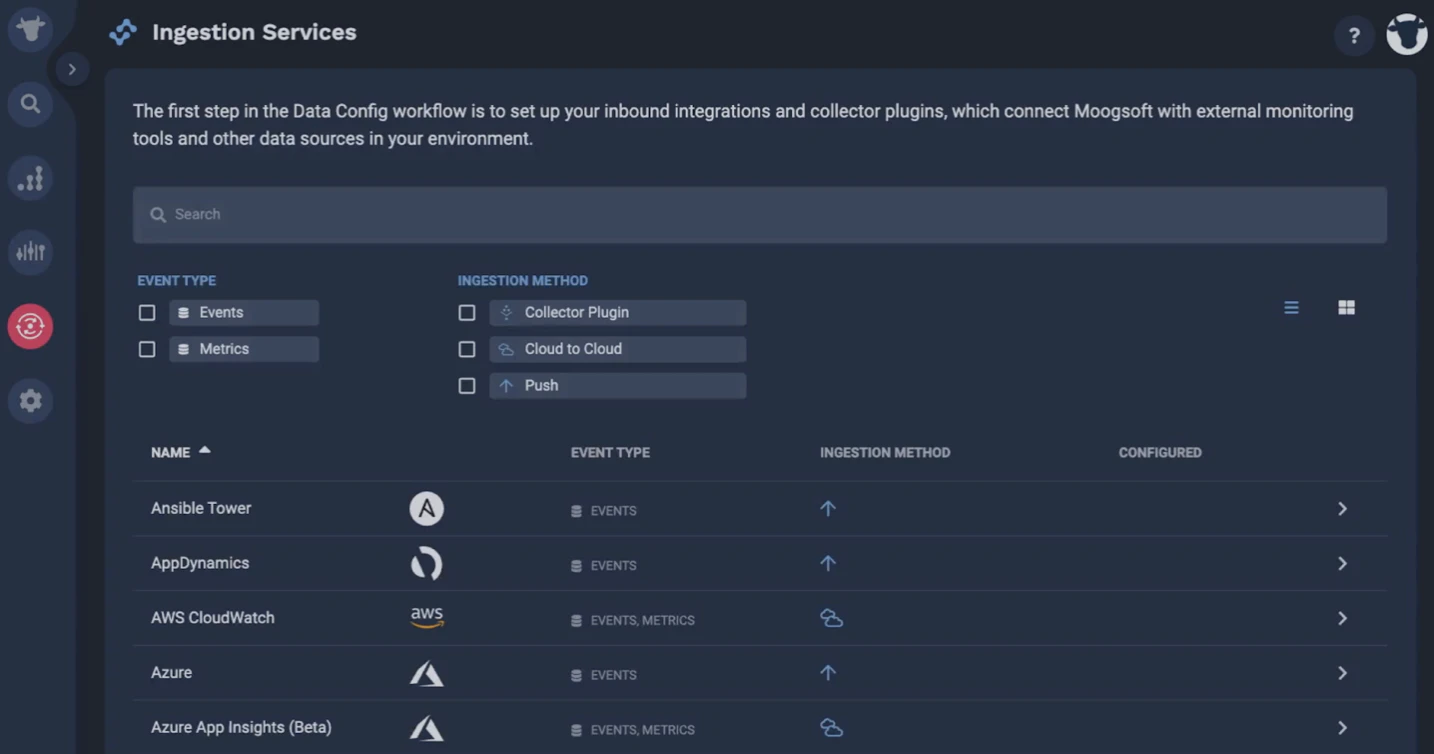1434x754 pixels.
Task: Open the user profile avatar
Action: pos(1406,35)
